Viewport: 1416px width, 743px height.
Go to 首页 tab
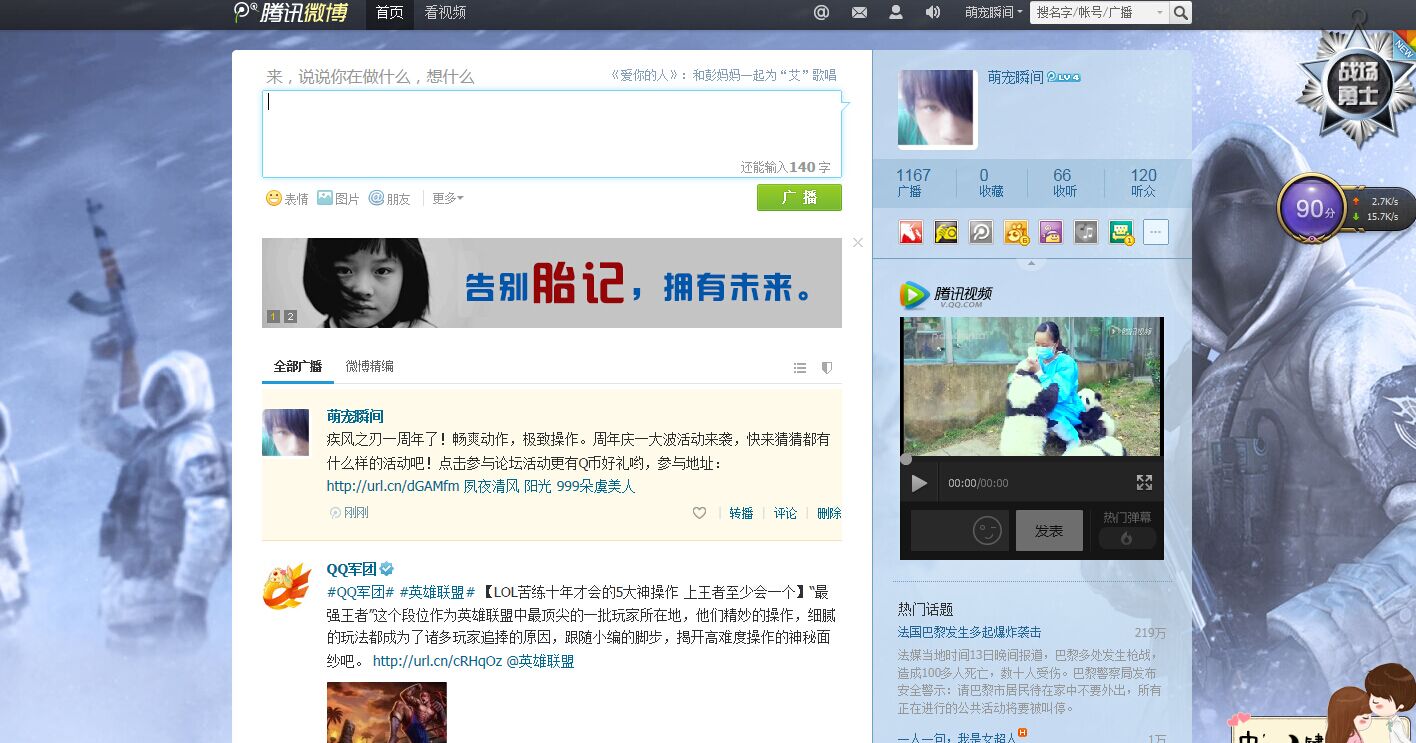tap(390, 13)
